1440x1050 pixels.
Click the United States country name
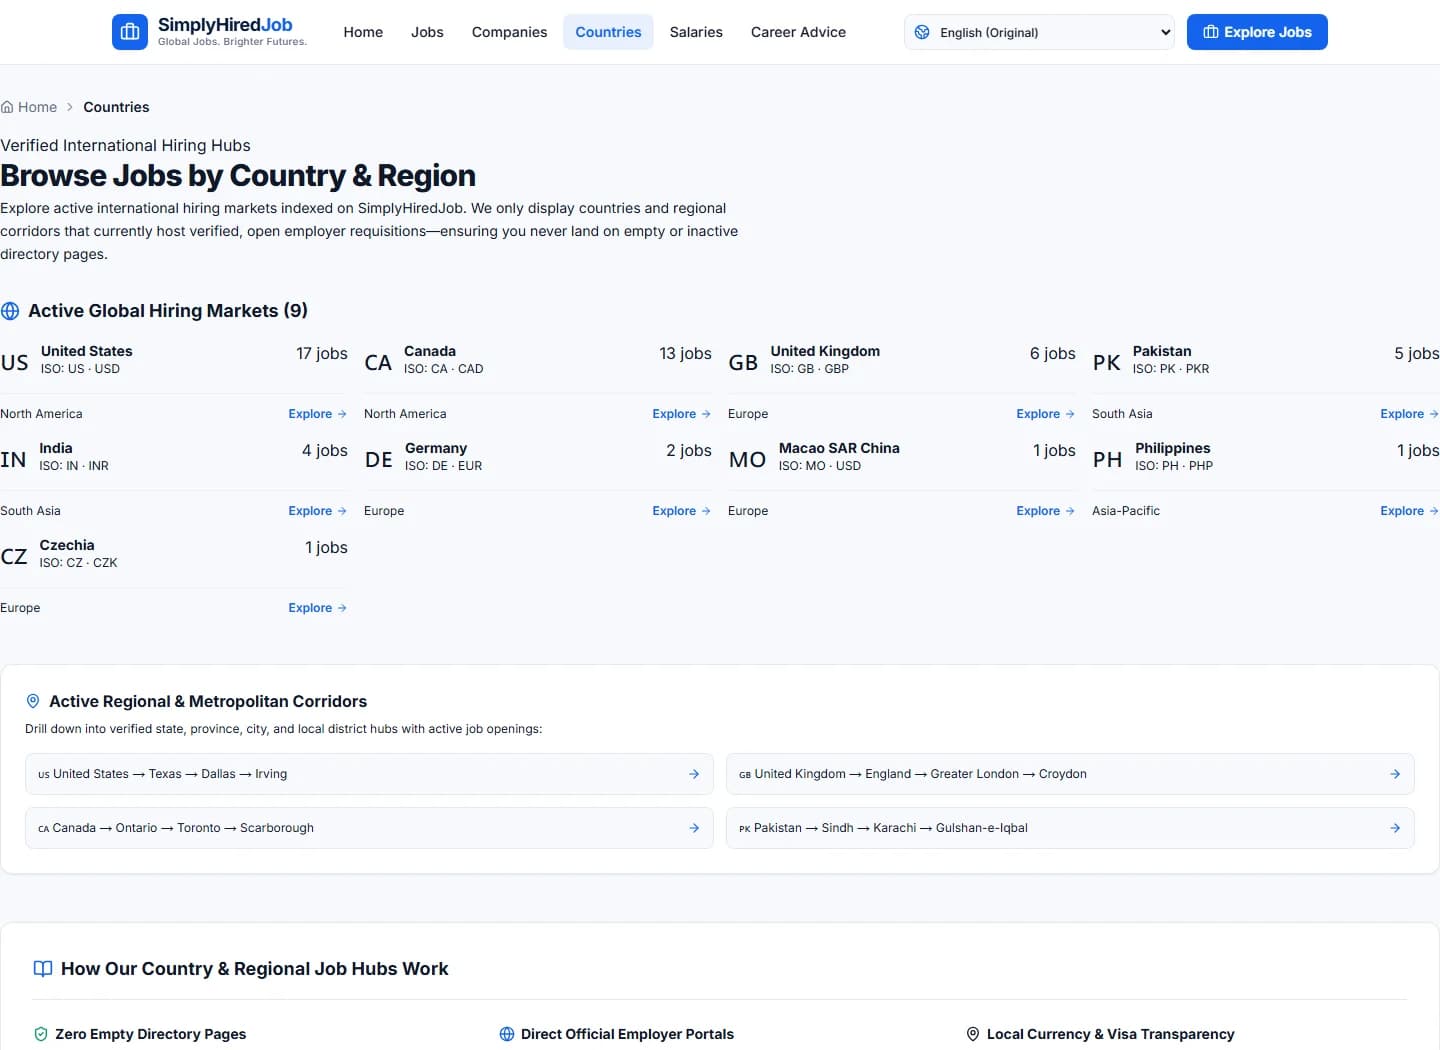[x=86, y=351]
